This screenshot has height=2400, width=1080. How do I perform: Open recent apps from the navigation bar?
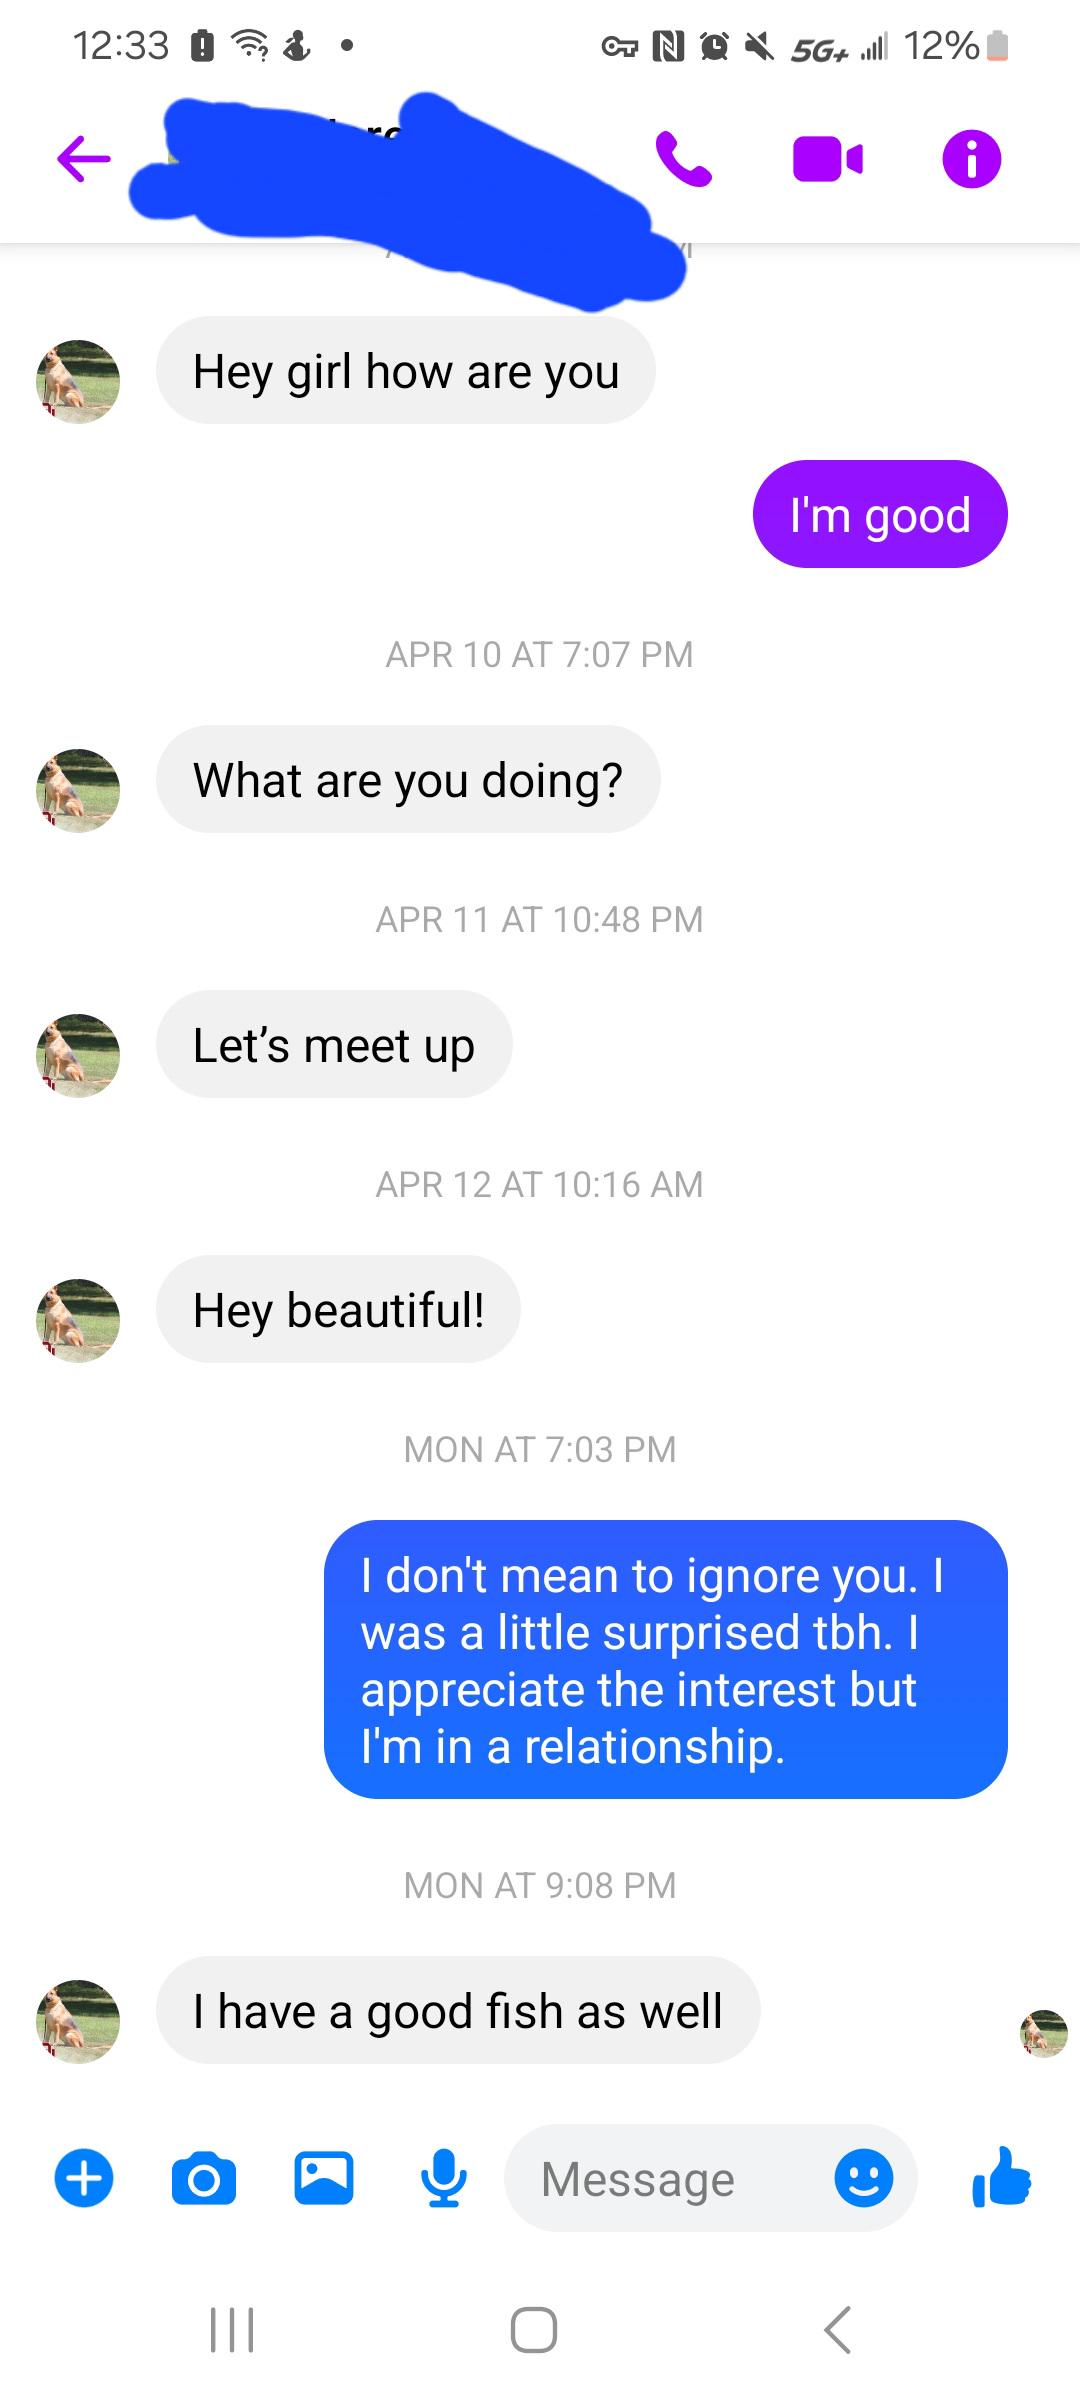coord(232,2330)
